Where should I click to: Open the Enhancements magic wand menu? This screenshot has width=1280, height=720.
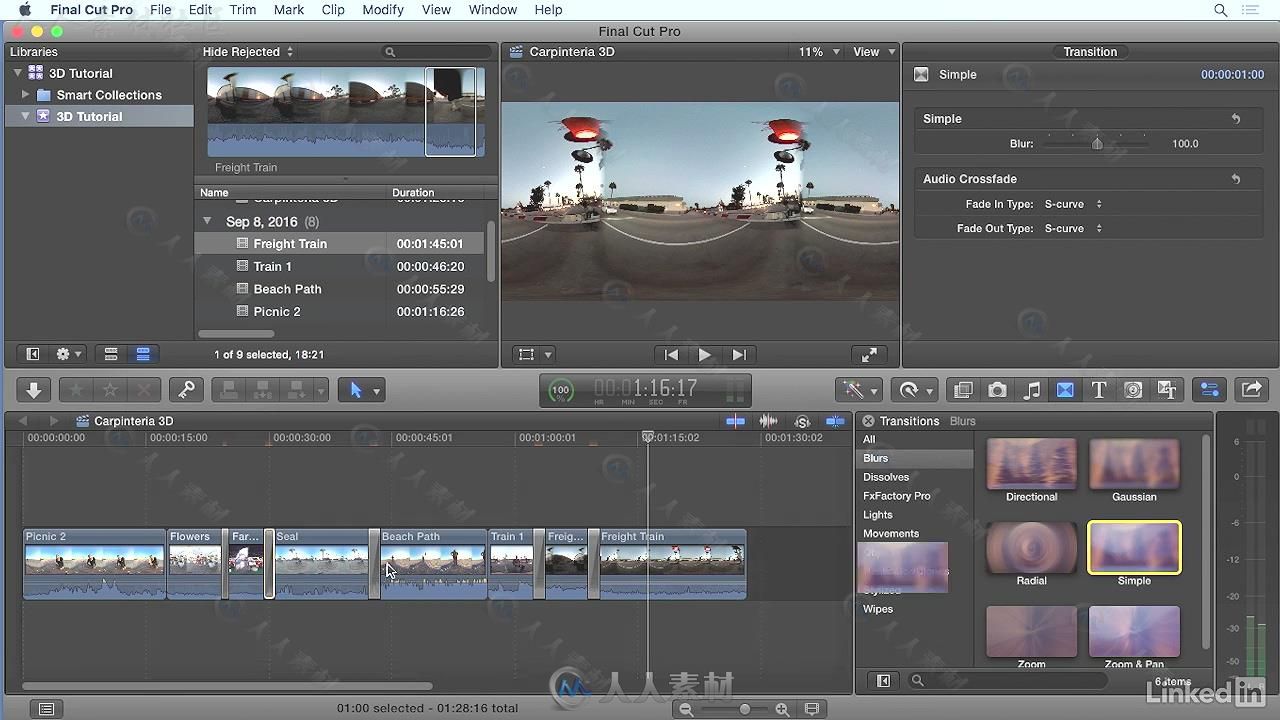[x=860, y=390]
